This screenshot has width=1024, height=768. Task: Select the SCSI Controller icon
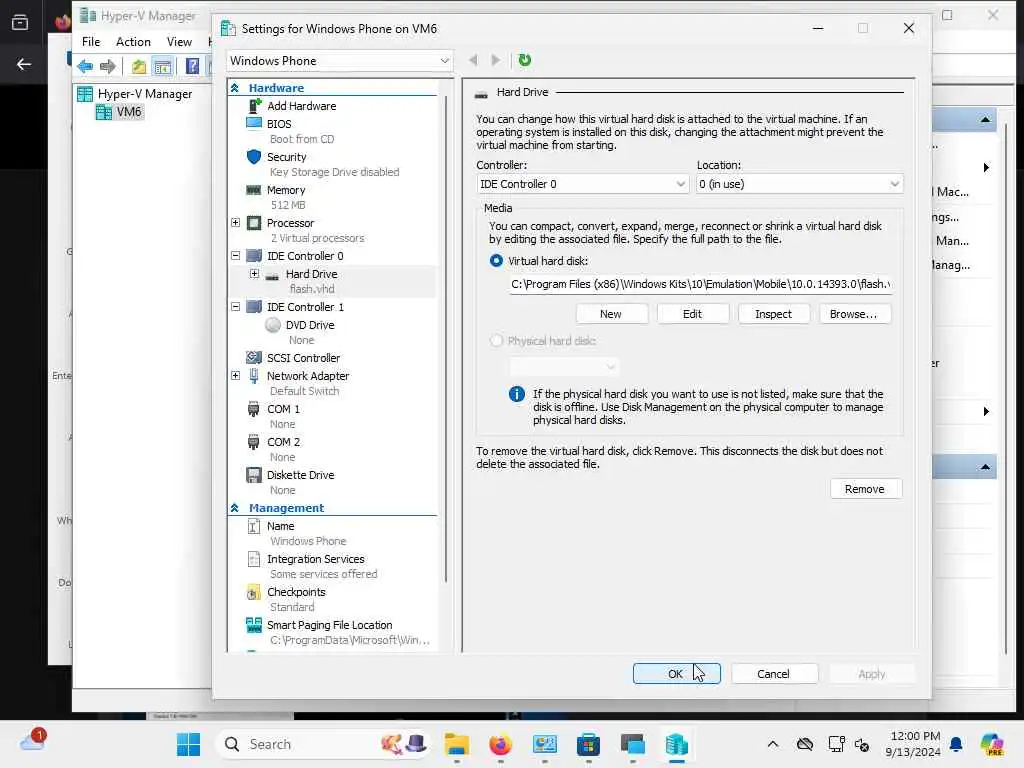pos(254,358)
